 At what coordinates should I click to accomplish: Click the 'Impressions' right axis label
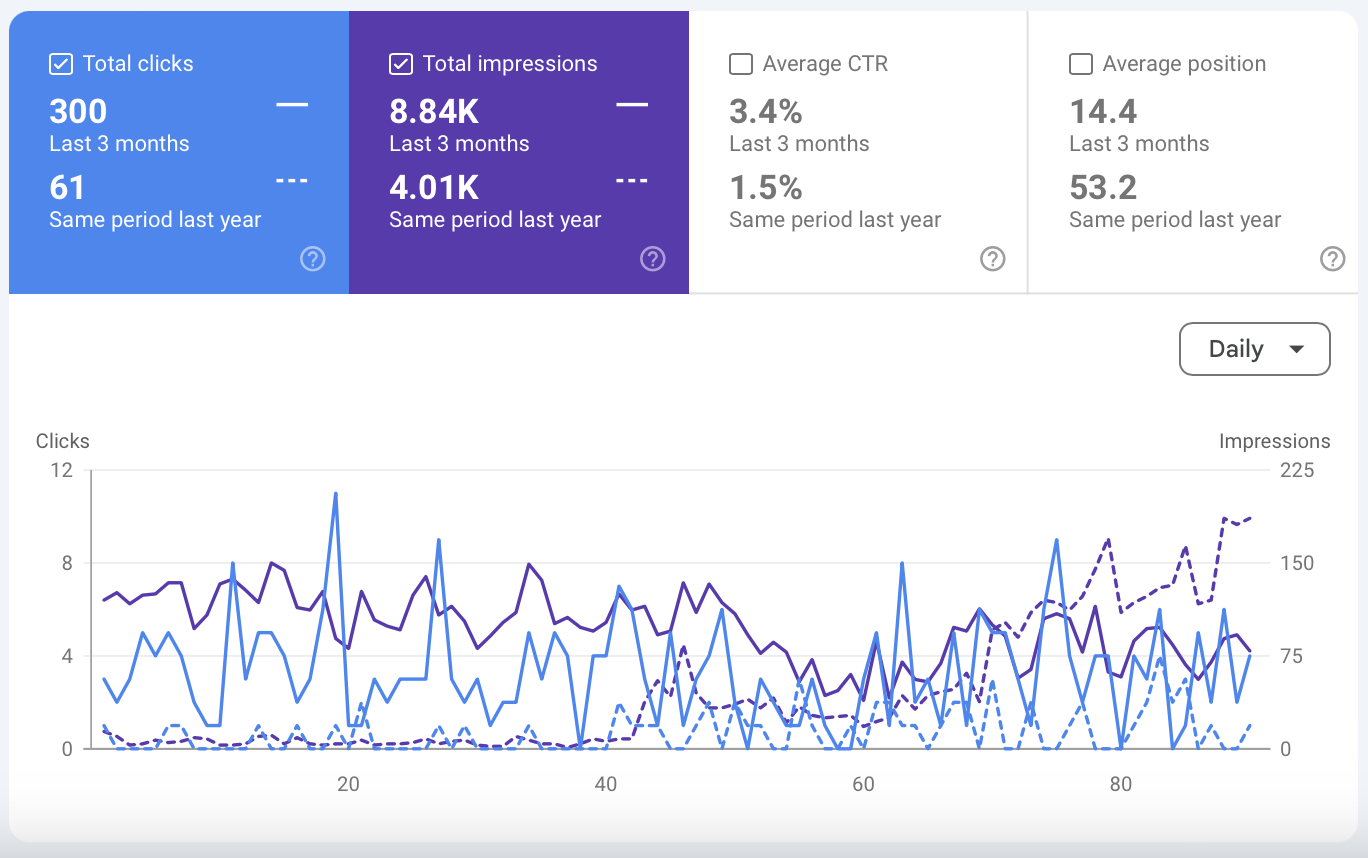click(1274, 441)
